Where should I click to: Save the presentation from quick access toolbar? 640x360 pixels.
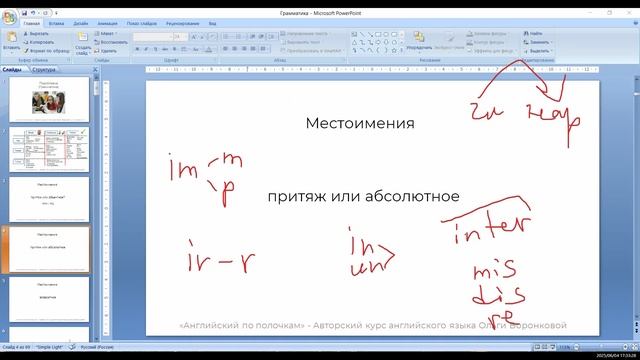click(24, 13)
